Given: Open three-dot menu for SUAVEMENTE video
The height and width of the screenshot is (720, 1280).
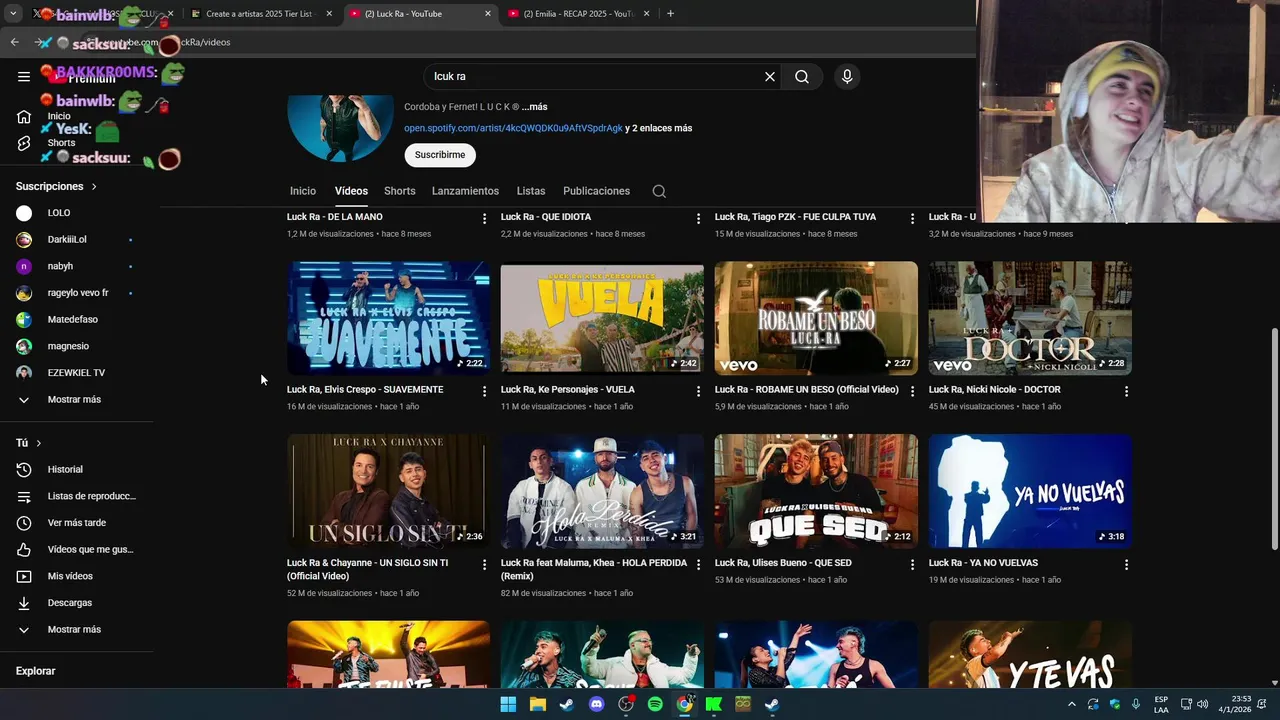Looking at the screenshot, I should click(484, 391).
